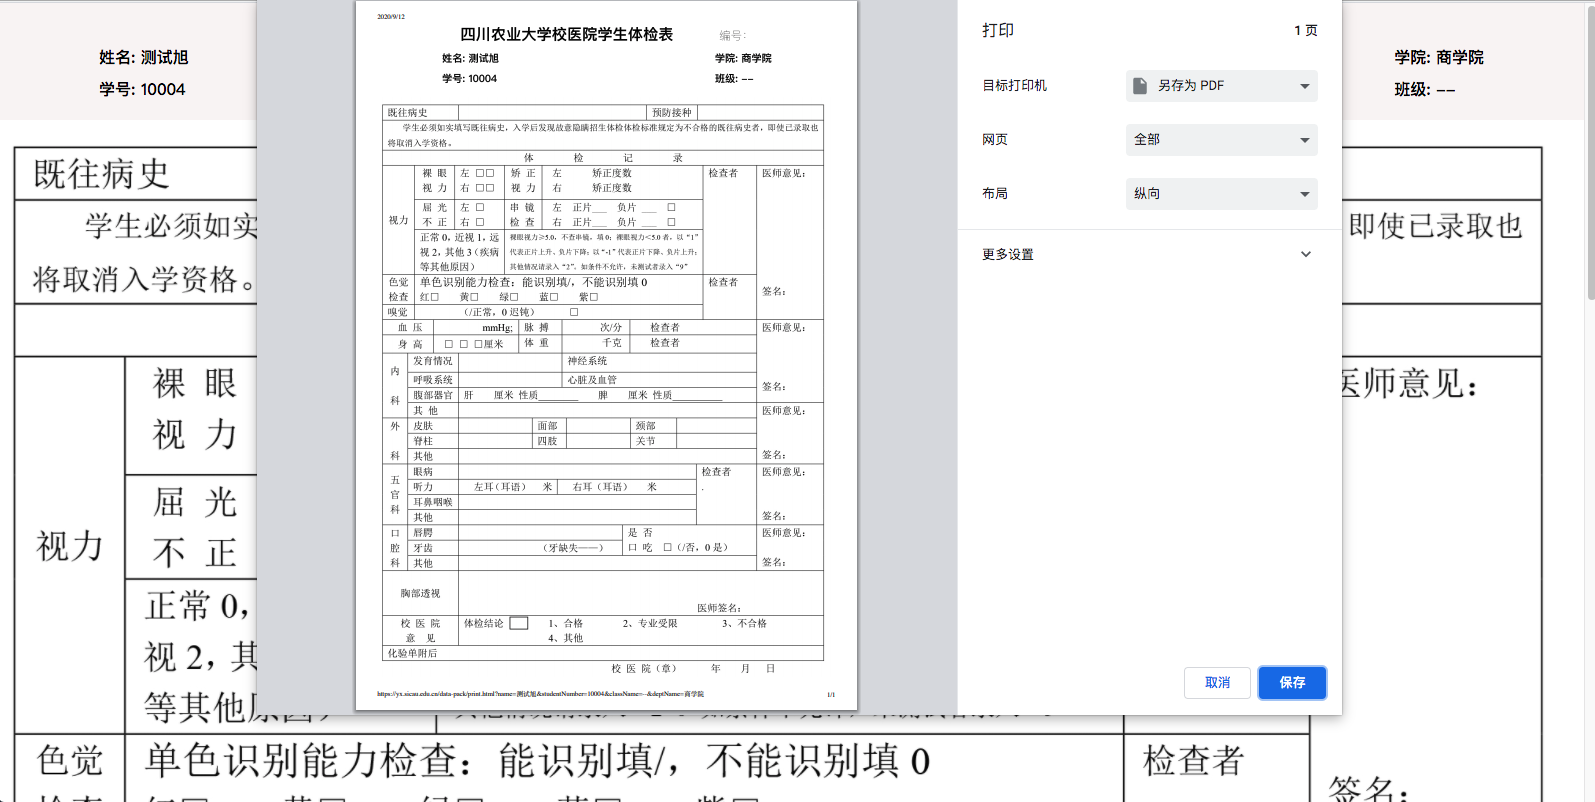Click '编号:' text in the preview

tap(733, 35)
